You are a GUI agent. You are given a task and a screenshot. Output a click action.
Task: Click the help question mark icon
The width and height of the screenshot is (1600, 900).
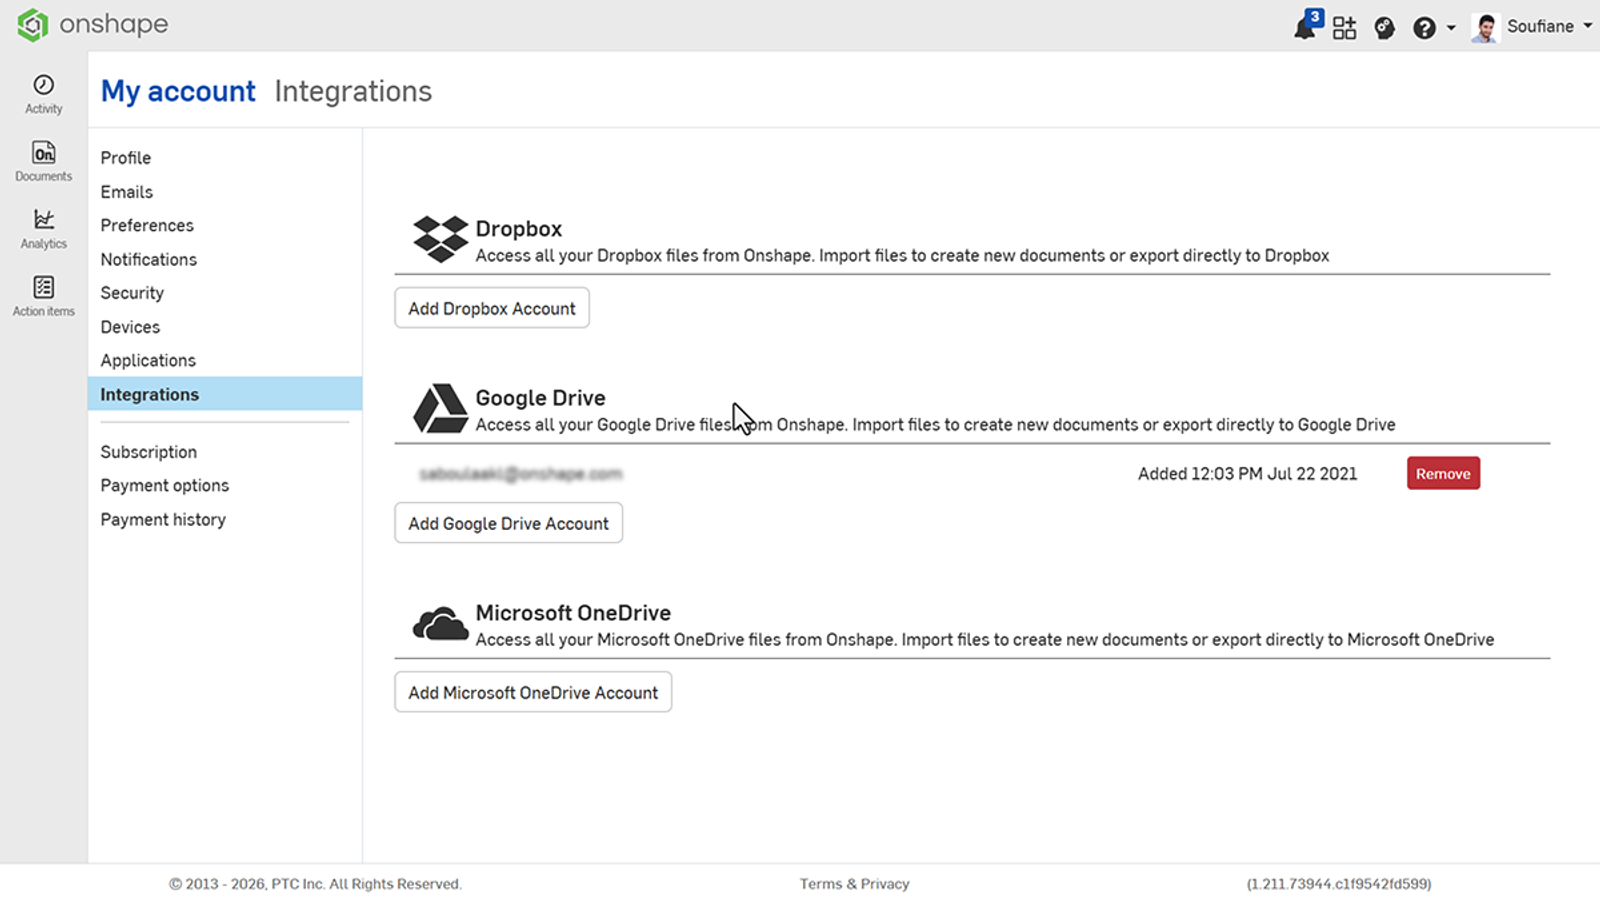coord(1423,27)
